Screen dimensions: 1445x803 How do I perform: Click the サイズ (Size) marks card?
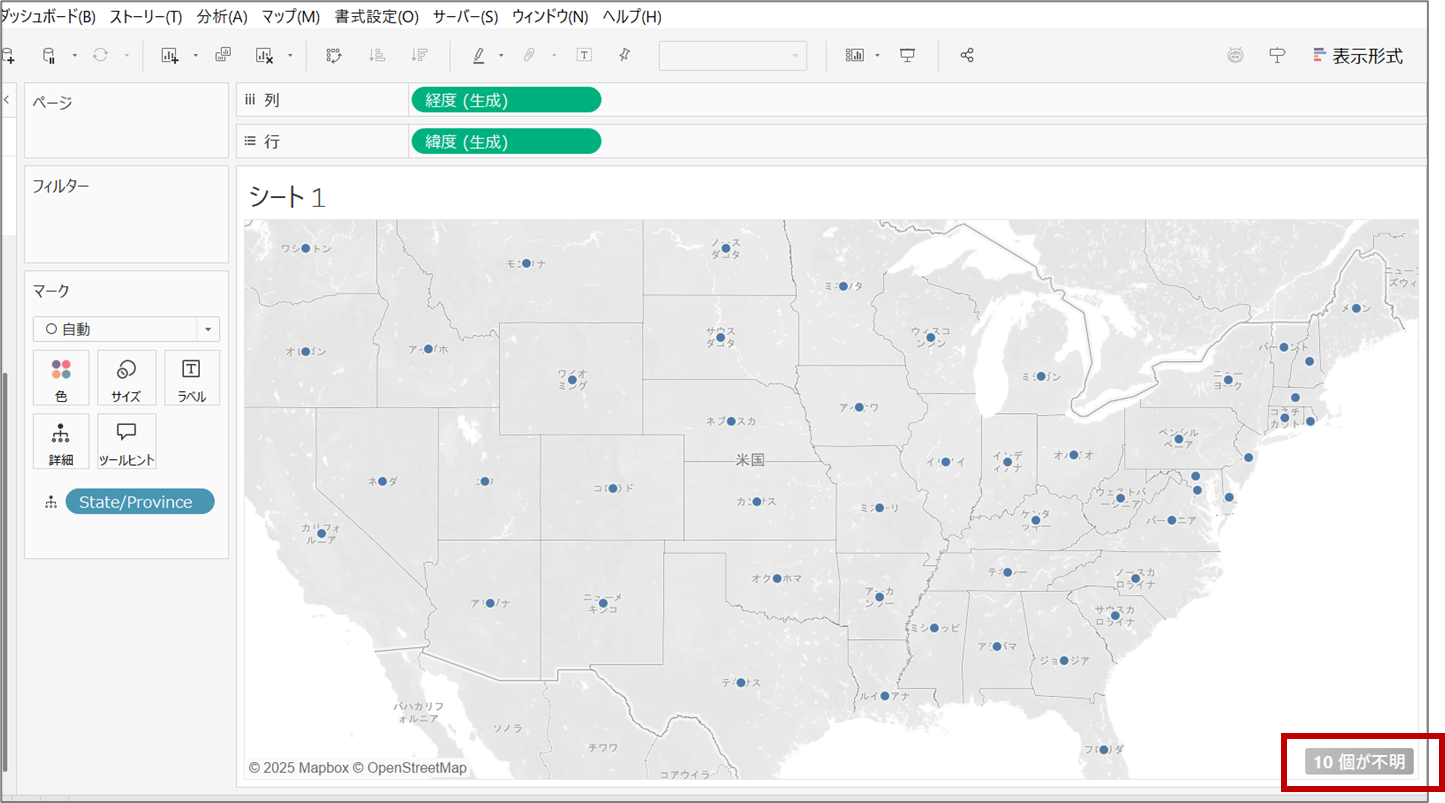pyautogui.click(x=126, y=378)
